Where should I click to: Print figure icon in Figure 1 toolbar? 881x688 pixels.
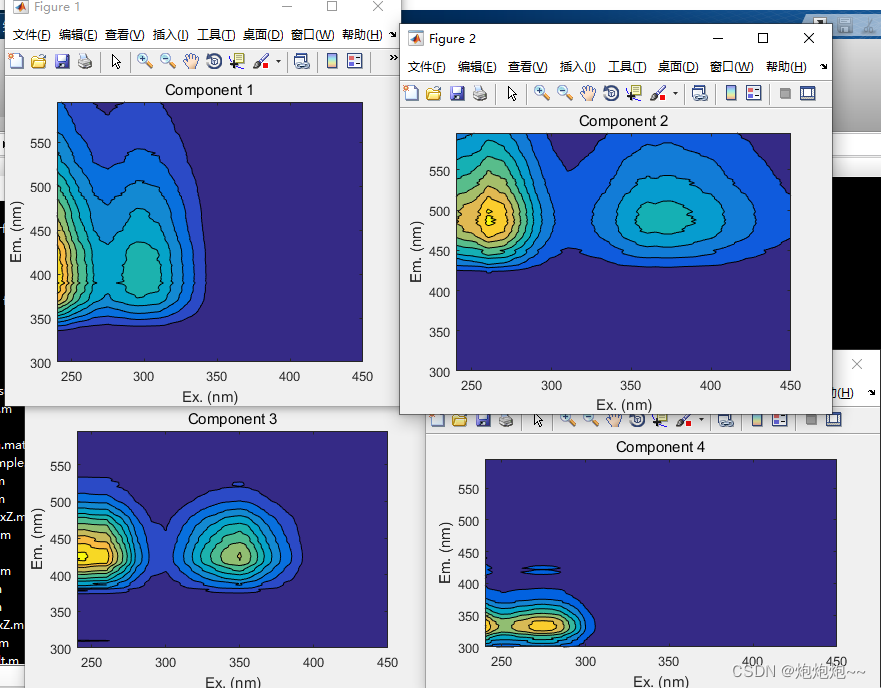(85, 61)
